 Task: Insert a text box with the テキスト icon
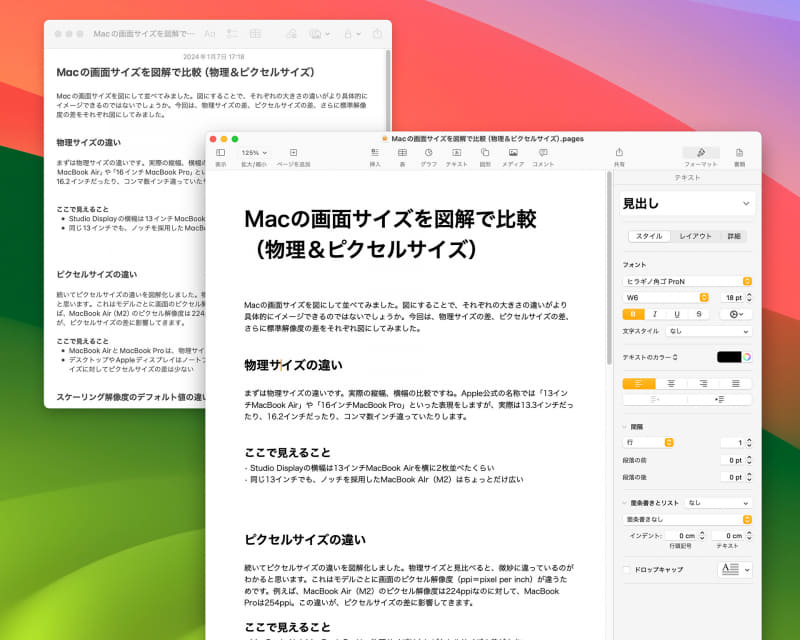tap(455, 153)
